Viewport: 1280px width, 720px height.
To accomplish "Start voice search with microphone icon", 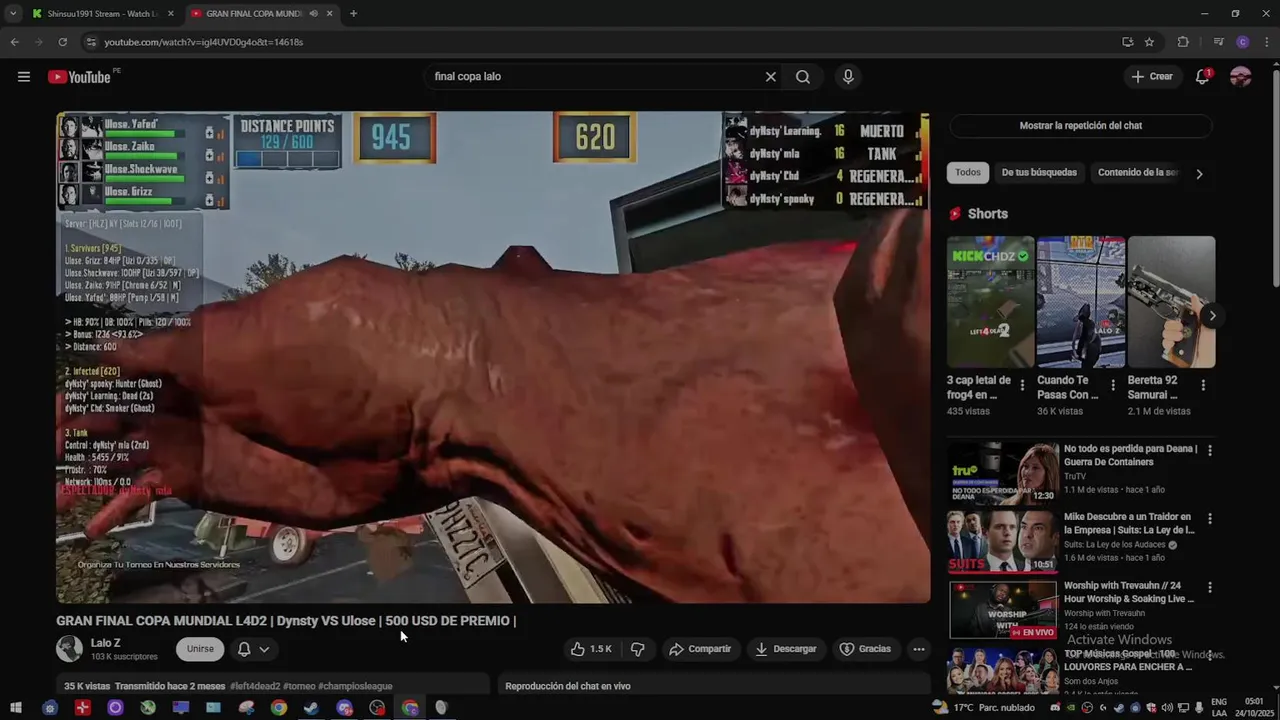I will (x=848, y=77).
